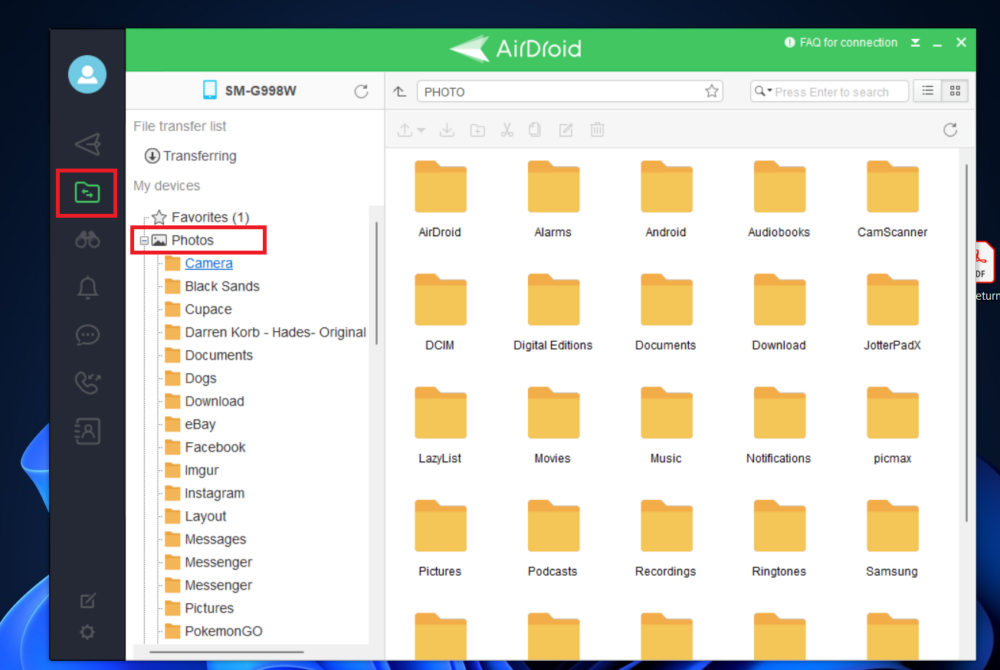Open AirDroid settings via gear icon

coord(87,632)
